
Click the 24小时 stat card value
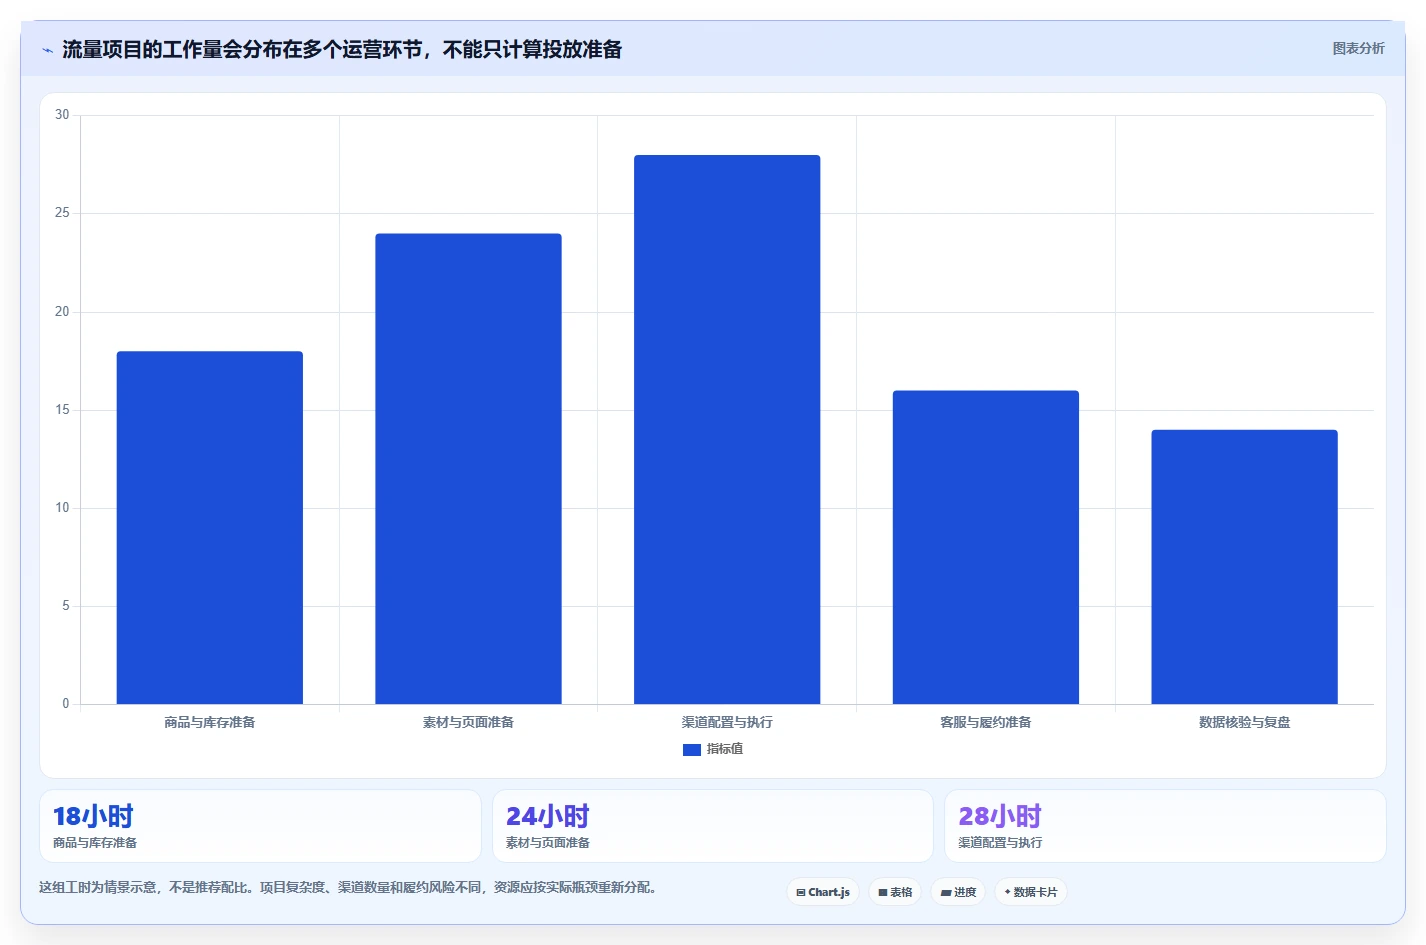tap(547, 816)
